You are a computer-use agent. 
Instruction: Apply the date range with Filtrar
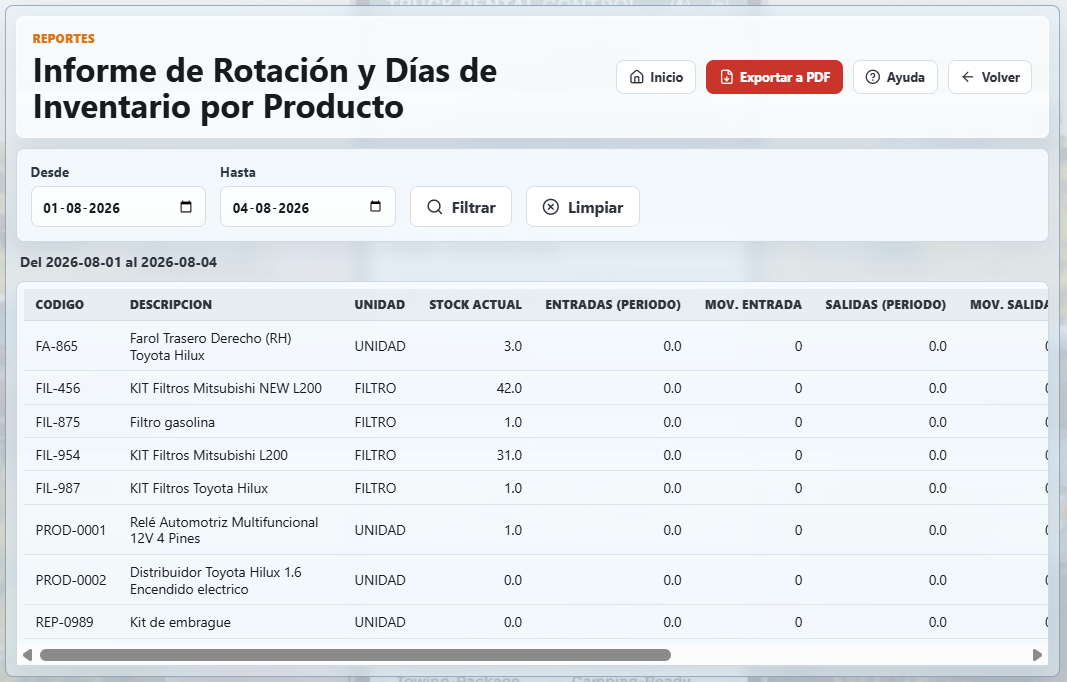461,207
